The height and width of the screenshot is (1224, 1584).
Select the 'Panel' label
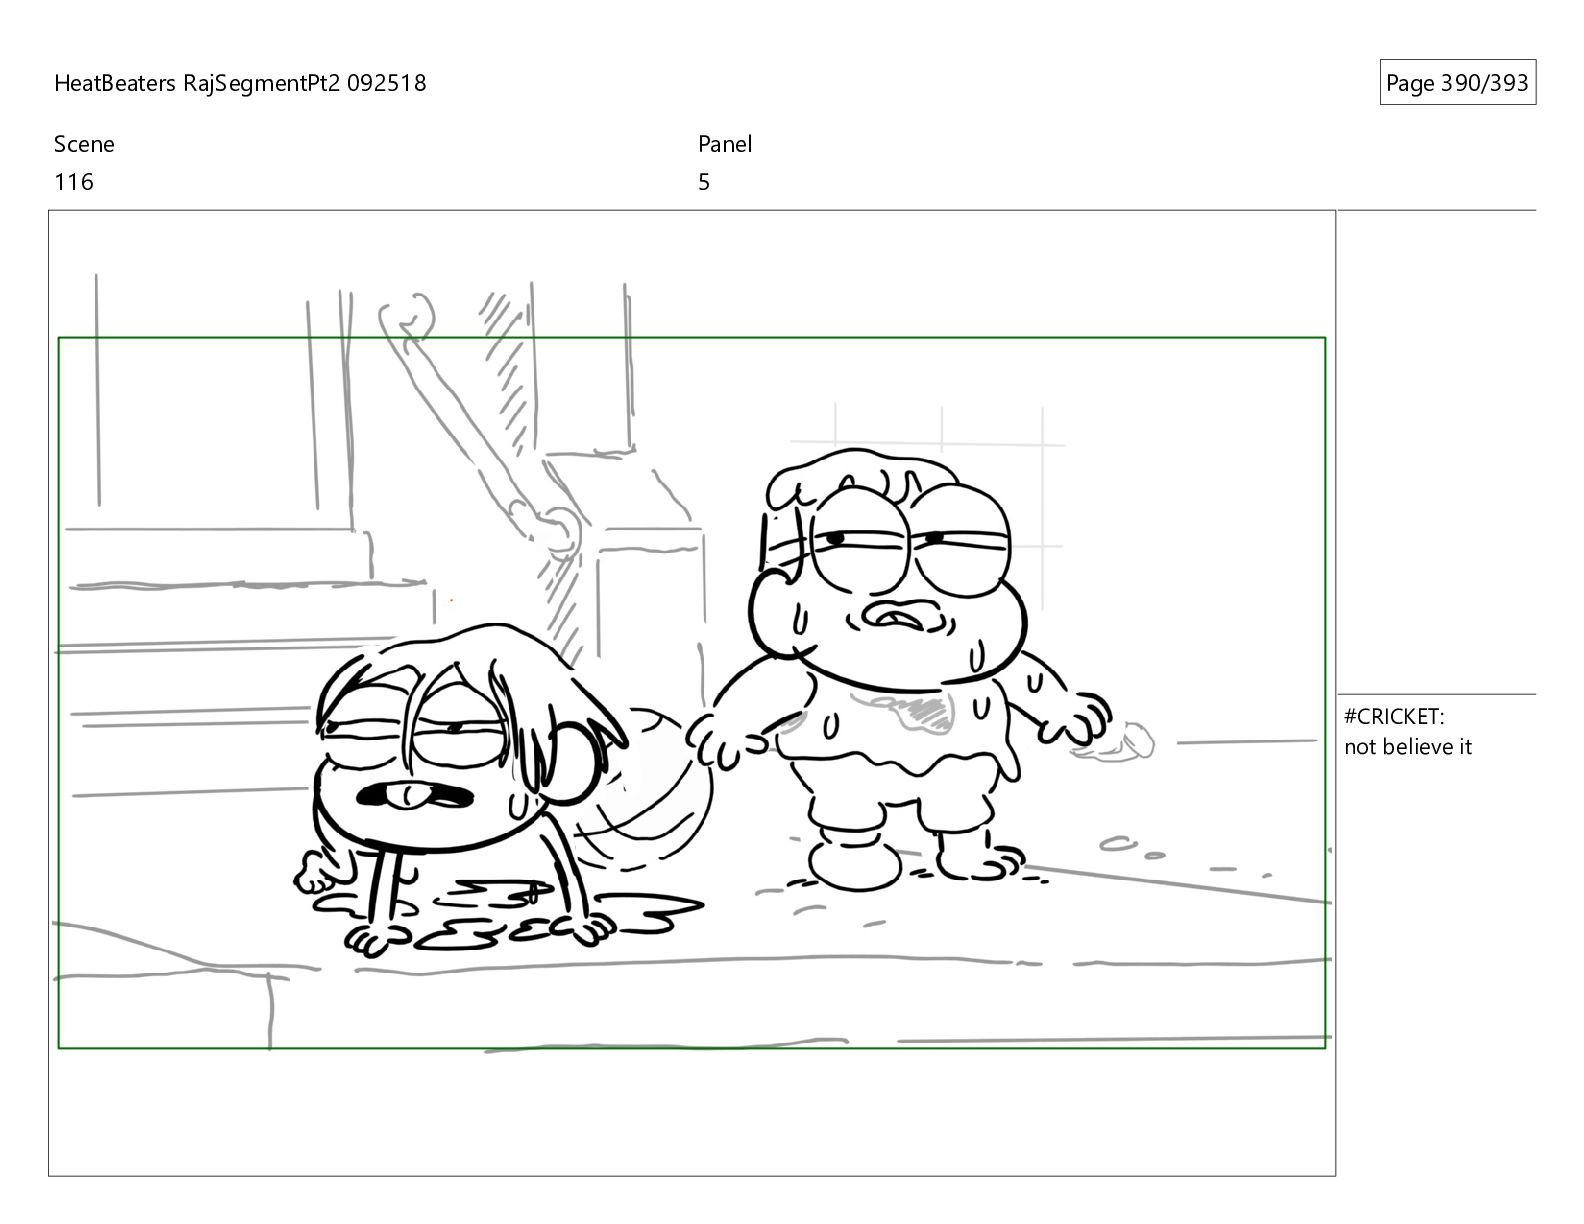point(725,144)
